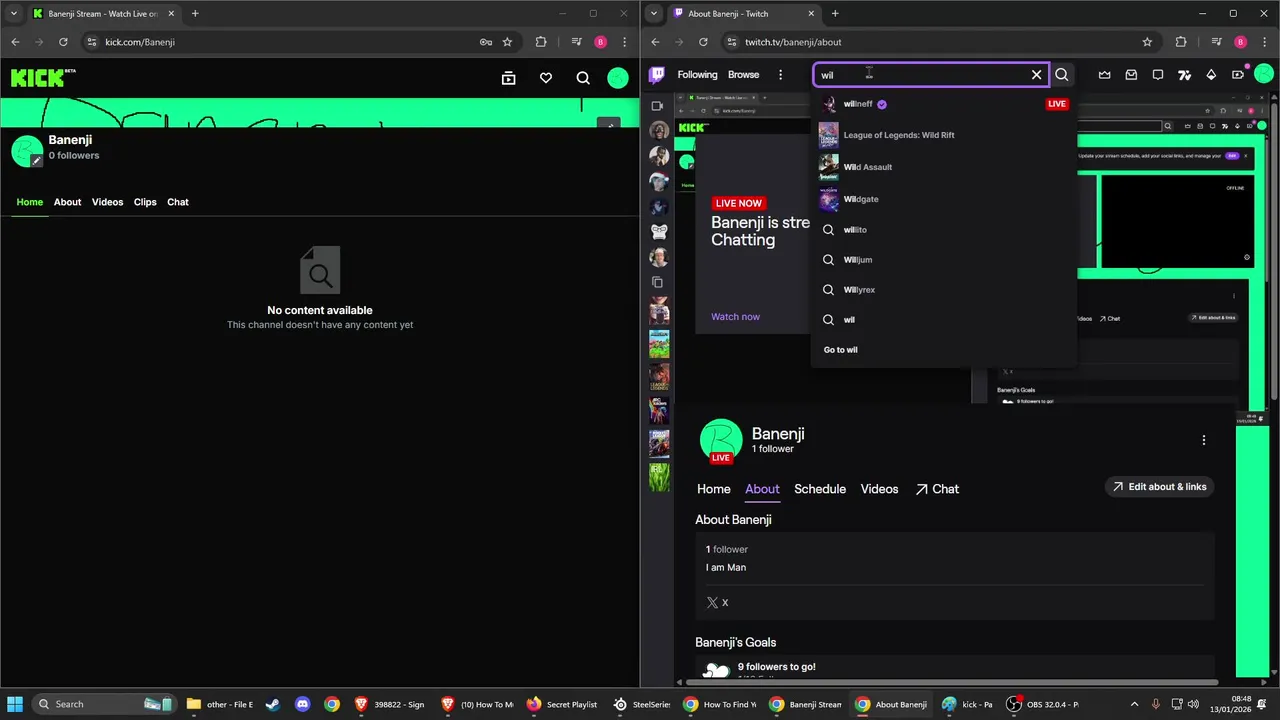Select the willneff search suggestion
Screen dimensions: 1280x720
coord(944,104)
